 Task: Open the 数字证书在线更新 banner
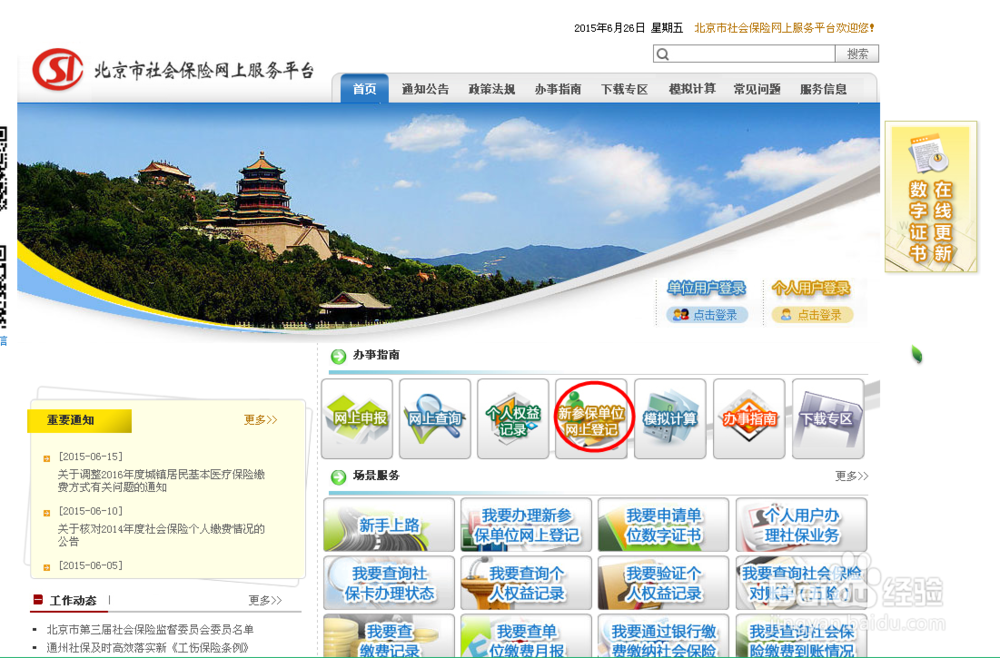click(x=930, y=197)
